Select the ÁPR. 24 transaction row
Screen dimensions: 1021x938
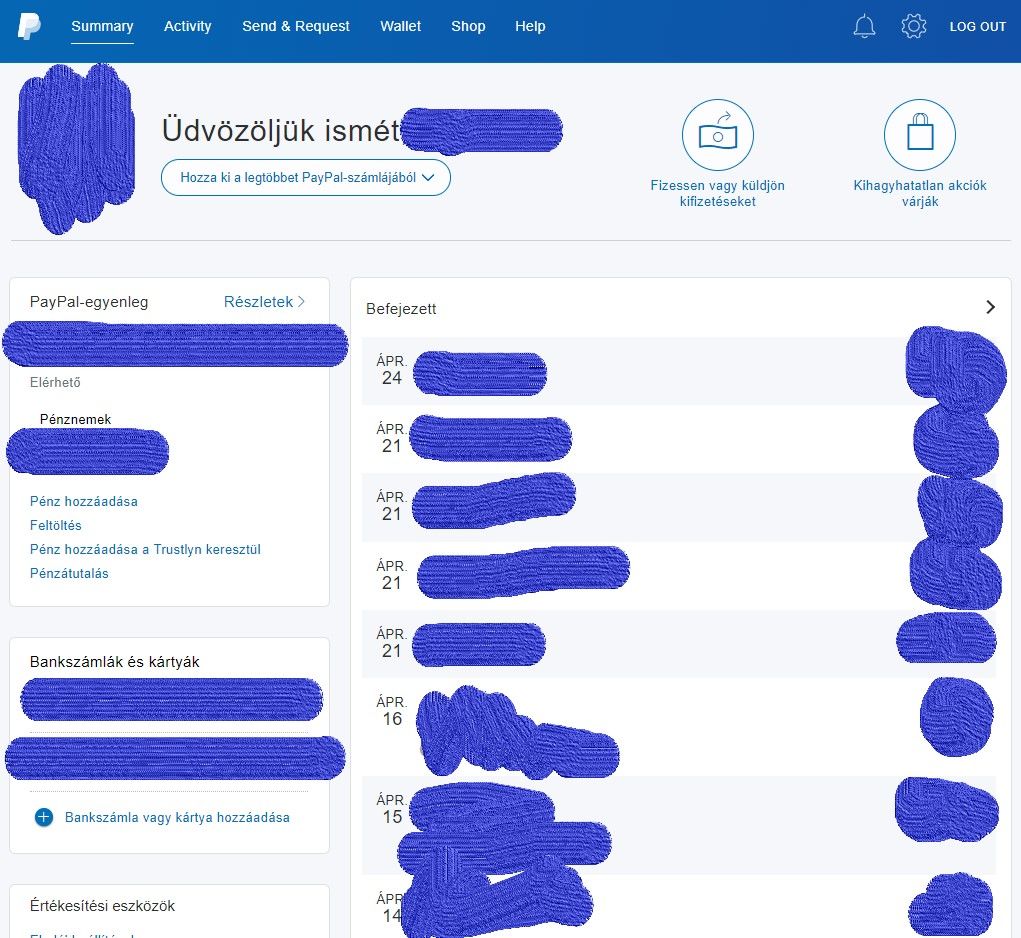(678, 371)
